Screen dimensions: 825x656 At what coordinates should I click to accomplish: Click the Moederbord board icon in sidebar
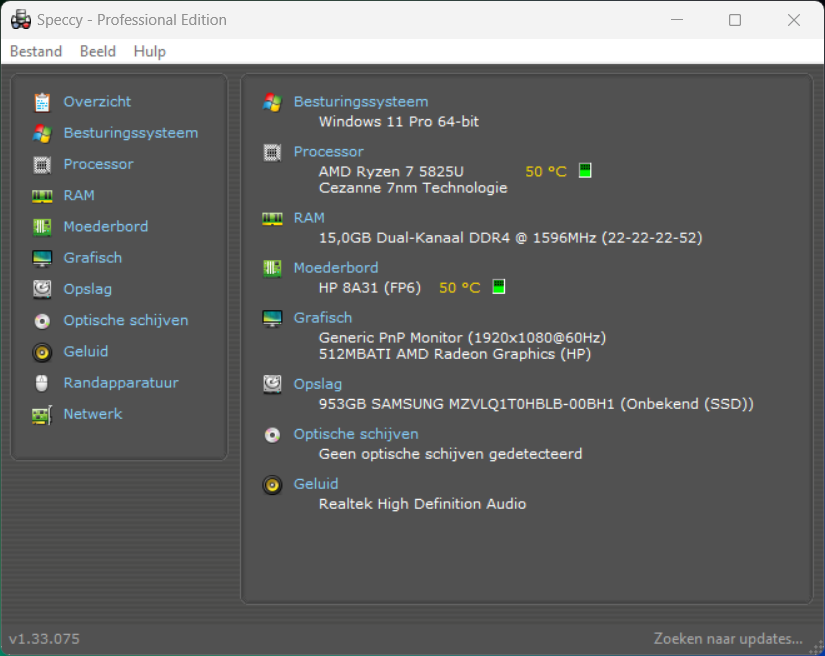coord(42,227)
